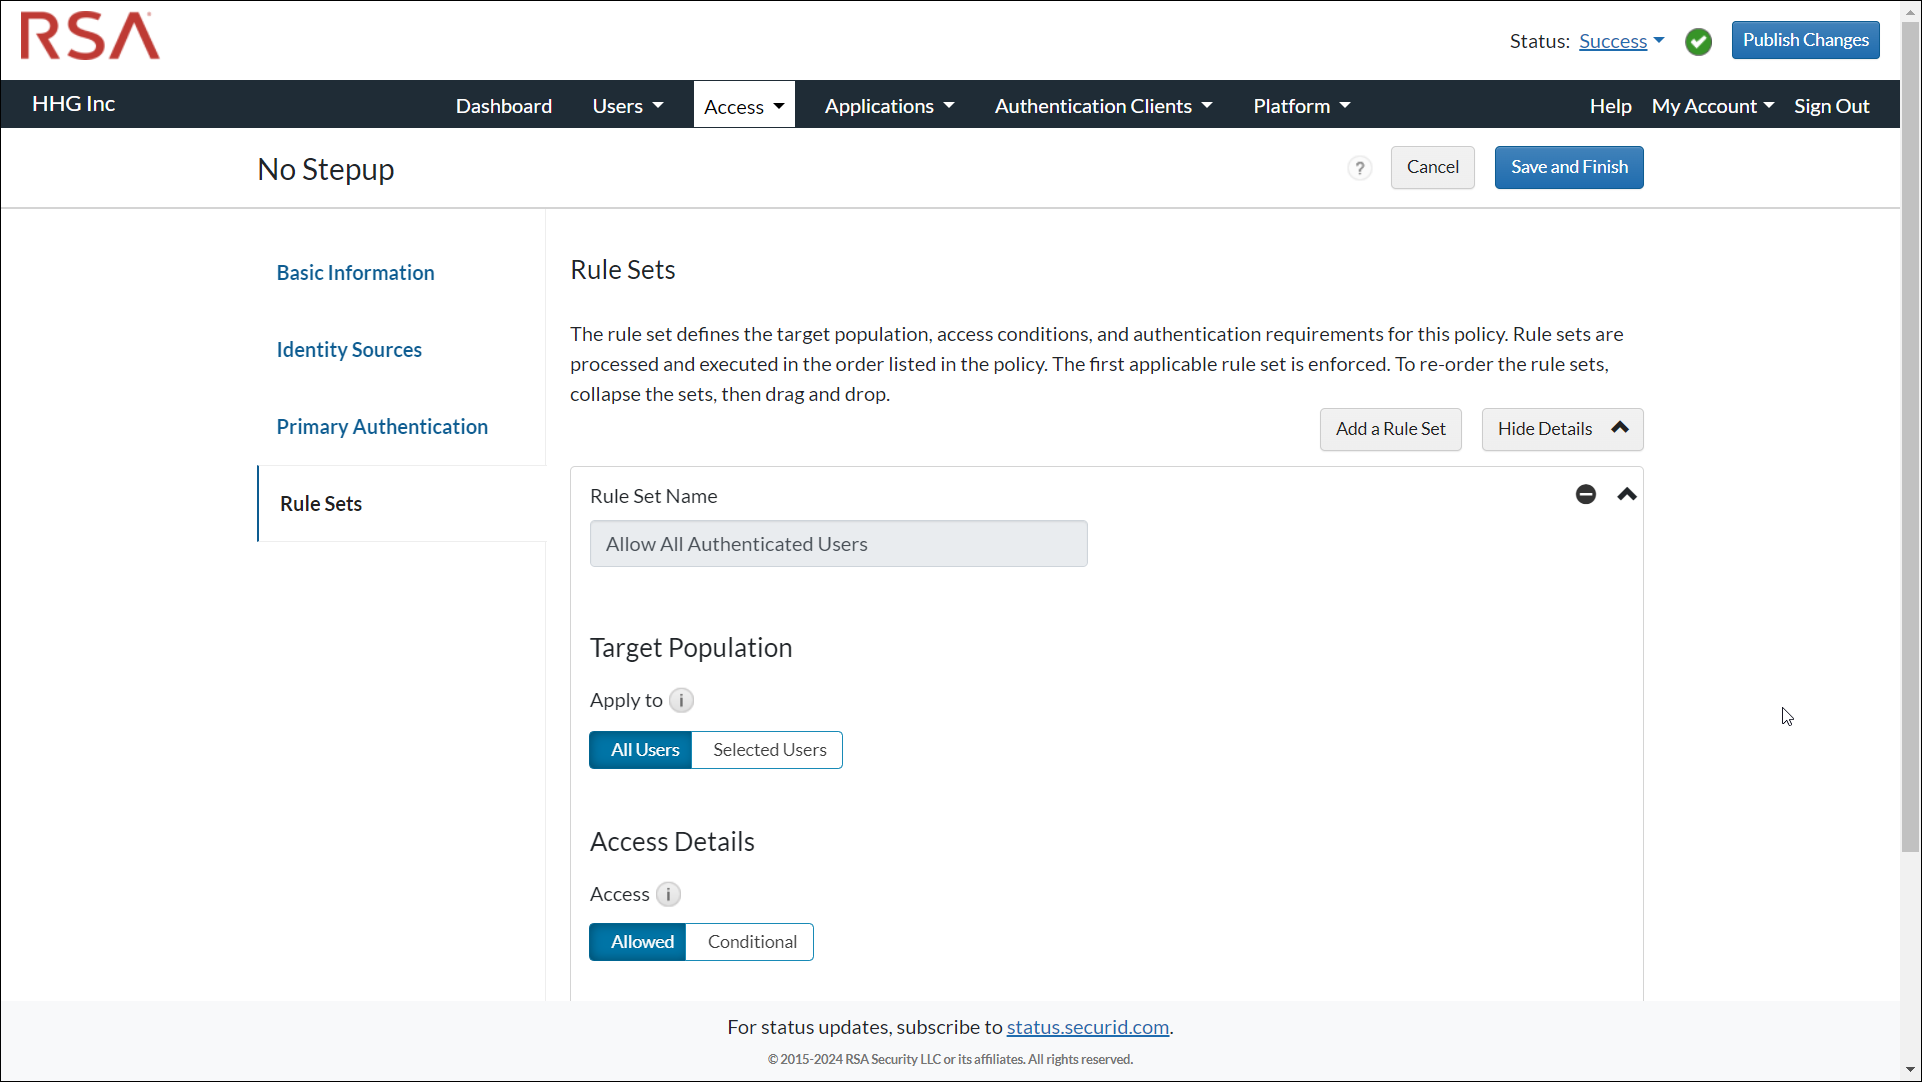
Task: Select Selected Users in Apply to
Action: pyautogui.click(x=768, y=749)
